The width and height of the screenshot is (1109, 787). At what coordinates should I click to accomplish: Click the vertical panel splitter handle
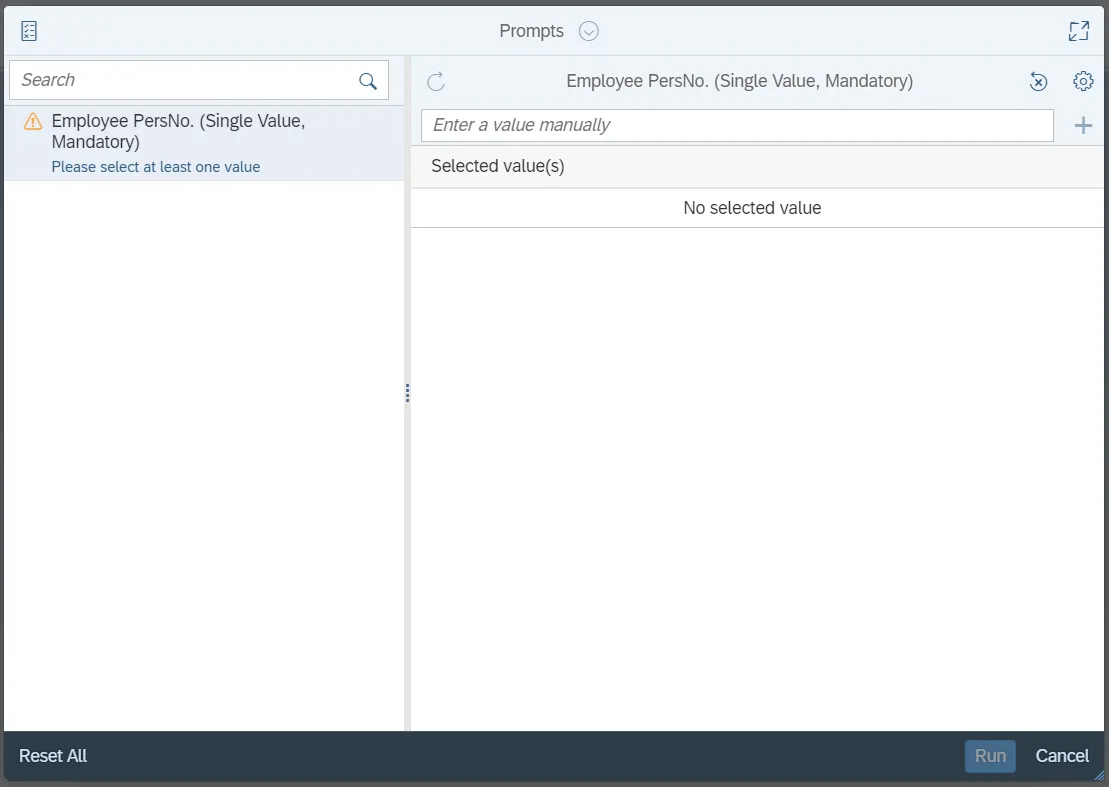pos(407,393)
